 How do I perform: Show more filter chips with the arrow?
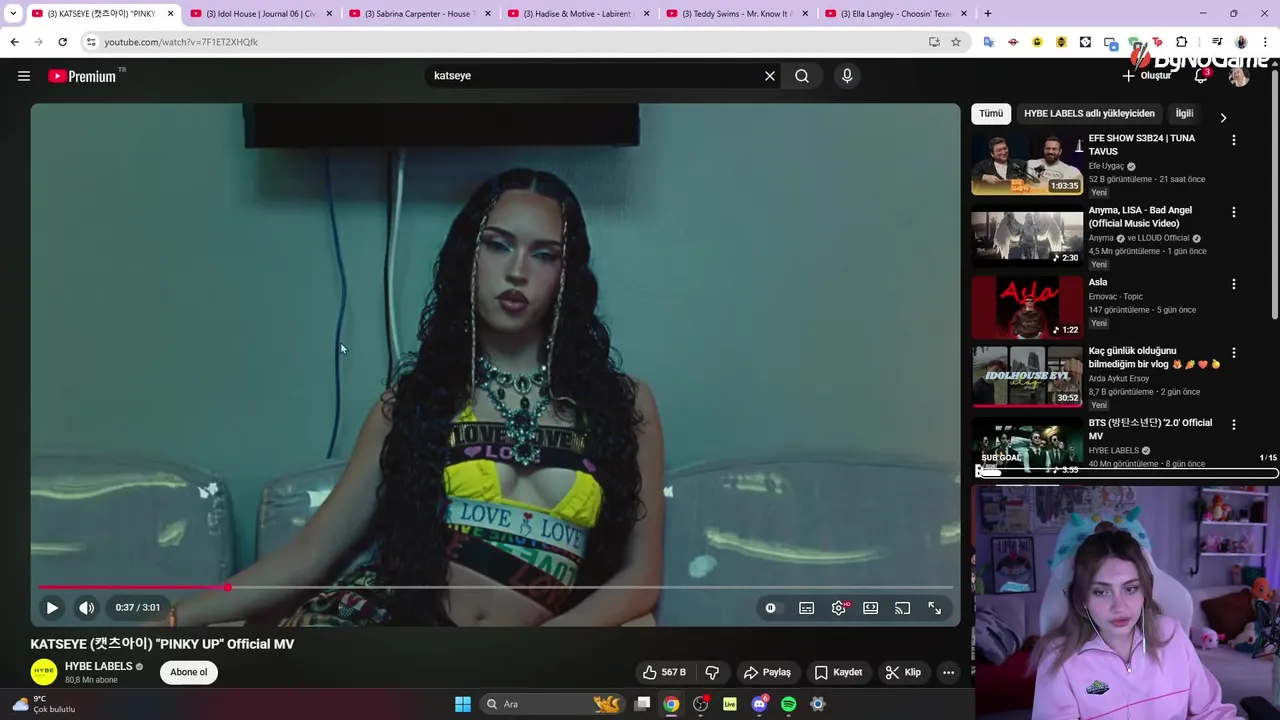coord(1223,117)
